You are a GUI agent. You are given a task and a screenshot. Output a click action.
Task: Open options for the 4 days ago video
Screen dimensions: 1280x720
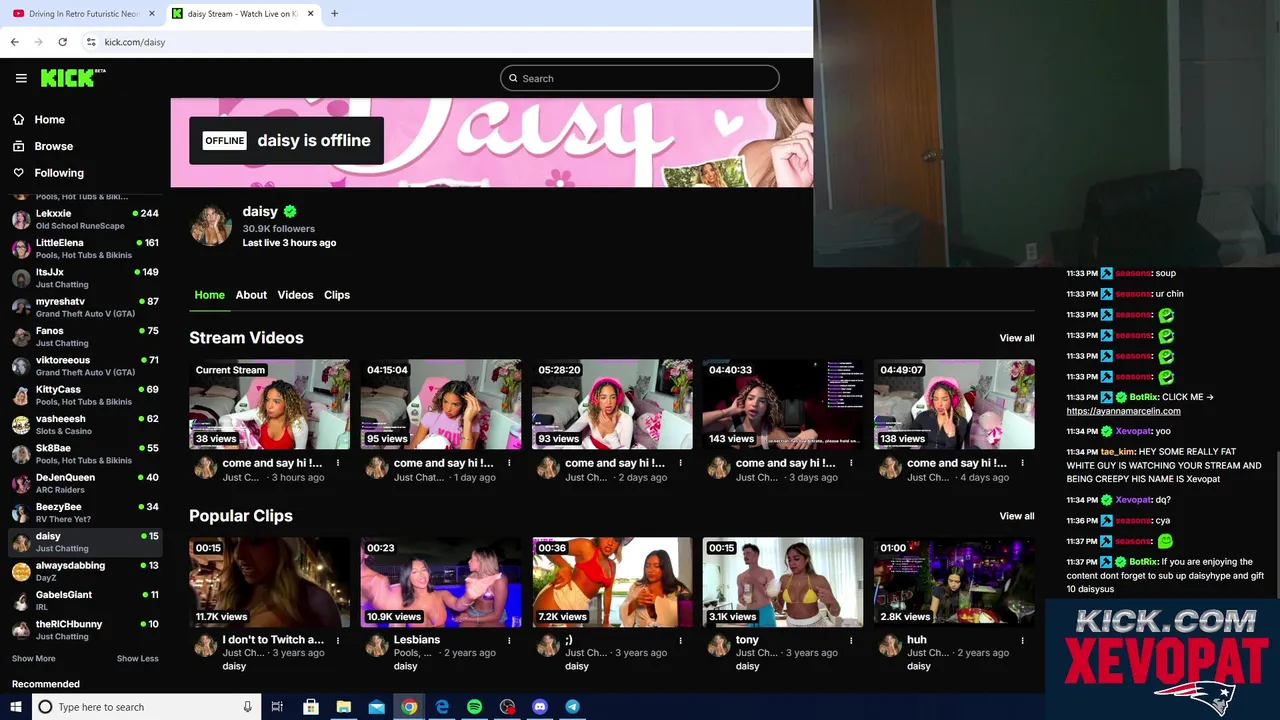click(1022, 463)
